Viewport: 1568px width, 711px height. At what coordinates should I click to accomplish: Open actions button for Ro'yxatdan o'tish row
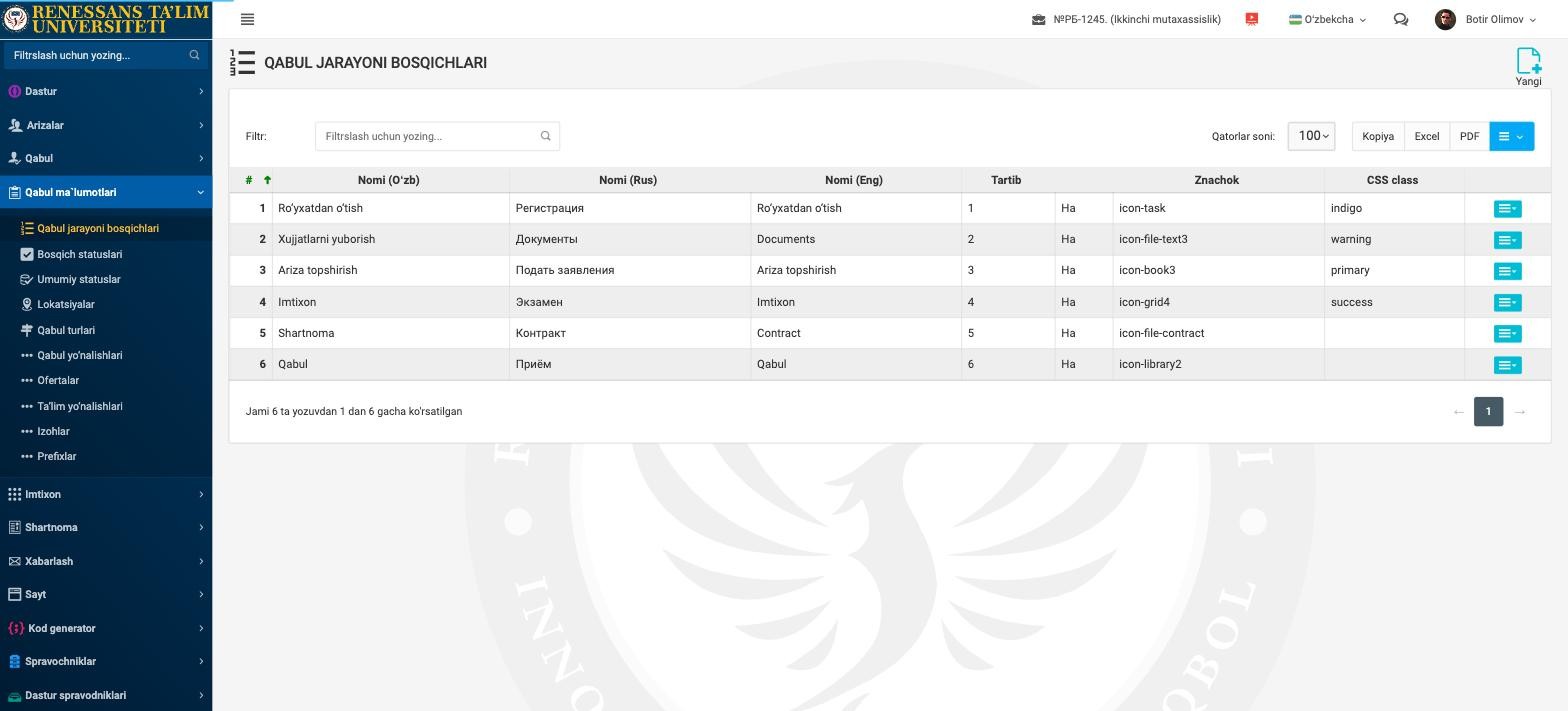pyautogui.click(x=1507, y=209)
